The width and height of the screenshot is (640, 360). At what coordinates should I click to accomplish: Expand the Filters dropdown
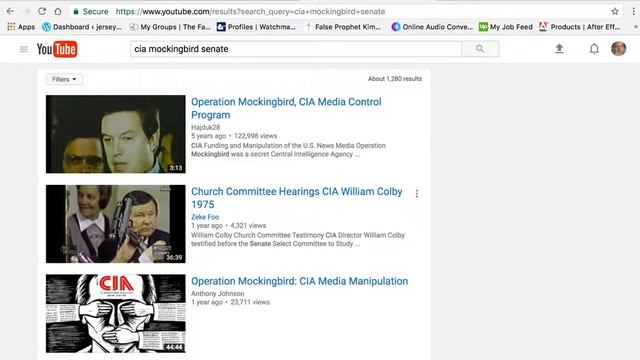click(x=64, y=79)
